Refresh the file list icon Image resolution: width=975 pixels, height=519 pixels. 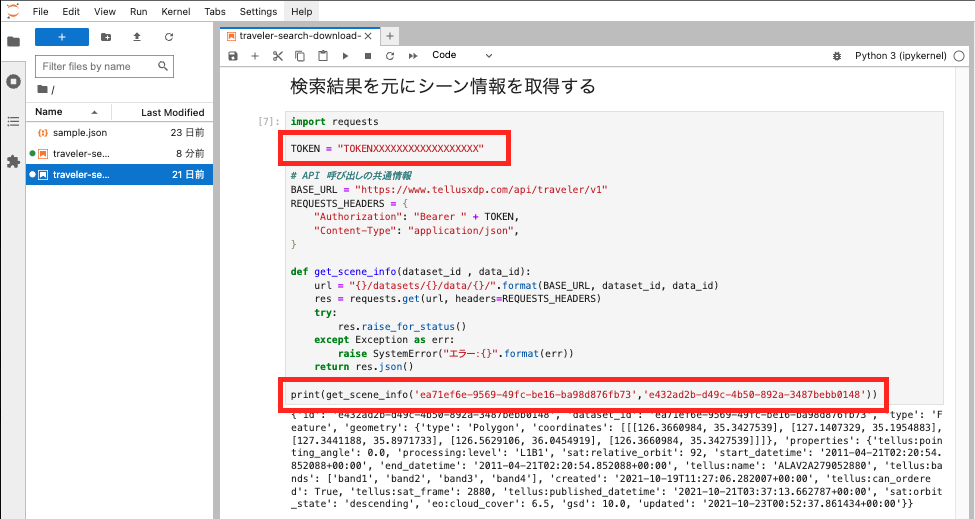169,37
